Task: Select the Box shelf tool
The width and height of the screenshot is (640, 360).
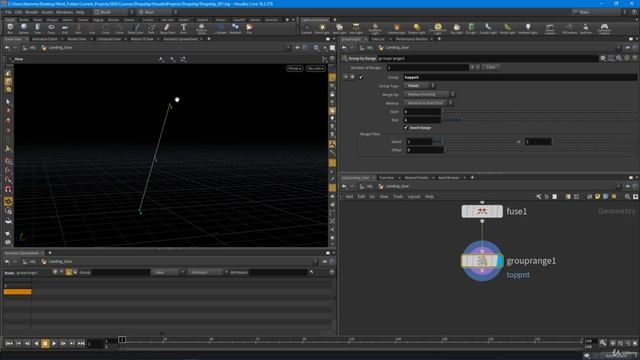Action: click(10, 28)
